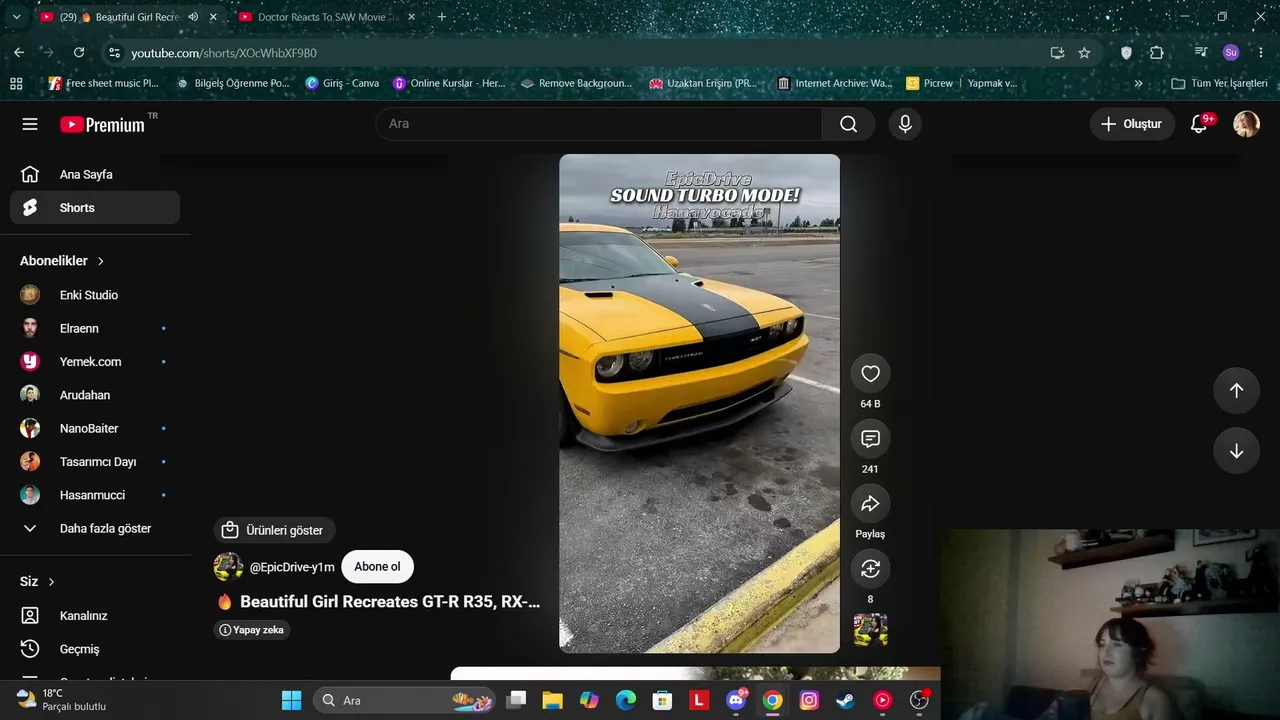Open Kanalınız in the sidebar
The height and width of the screenshot is (720, 1280).
tap(95, 616)
